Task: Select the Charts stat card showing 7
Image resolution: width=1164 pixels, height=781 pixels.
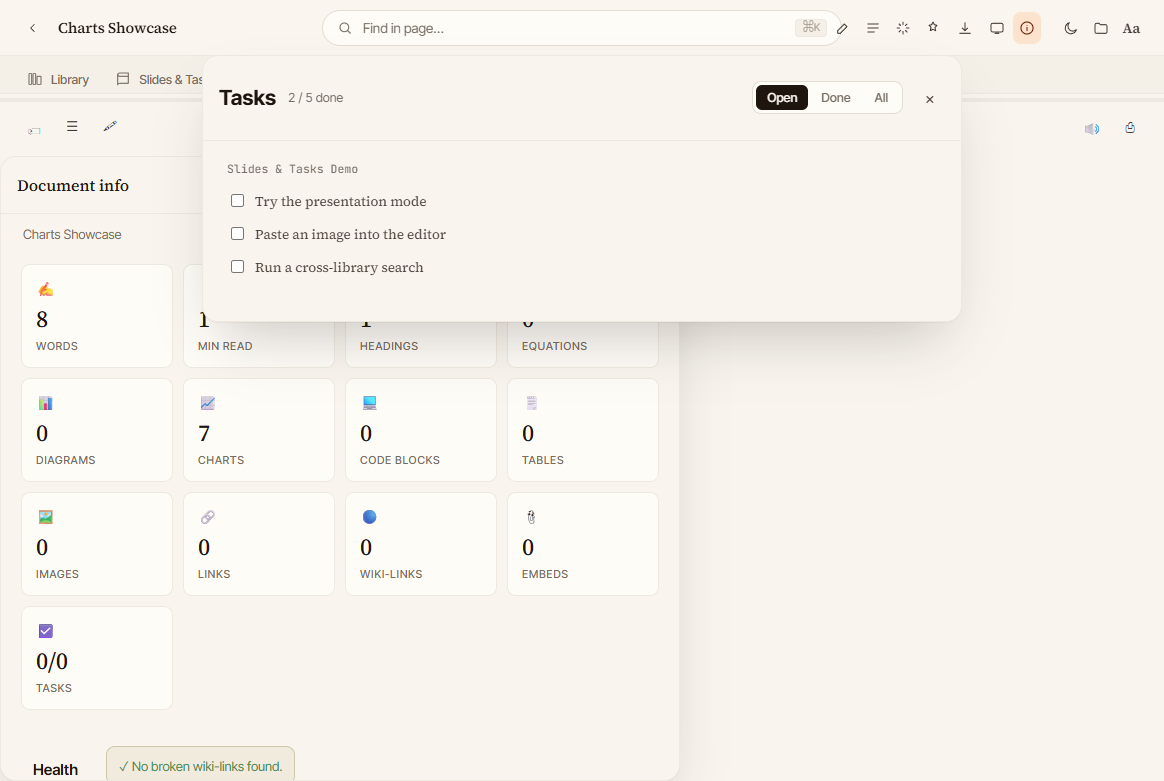Action: pos(259,430)
